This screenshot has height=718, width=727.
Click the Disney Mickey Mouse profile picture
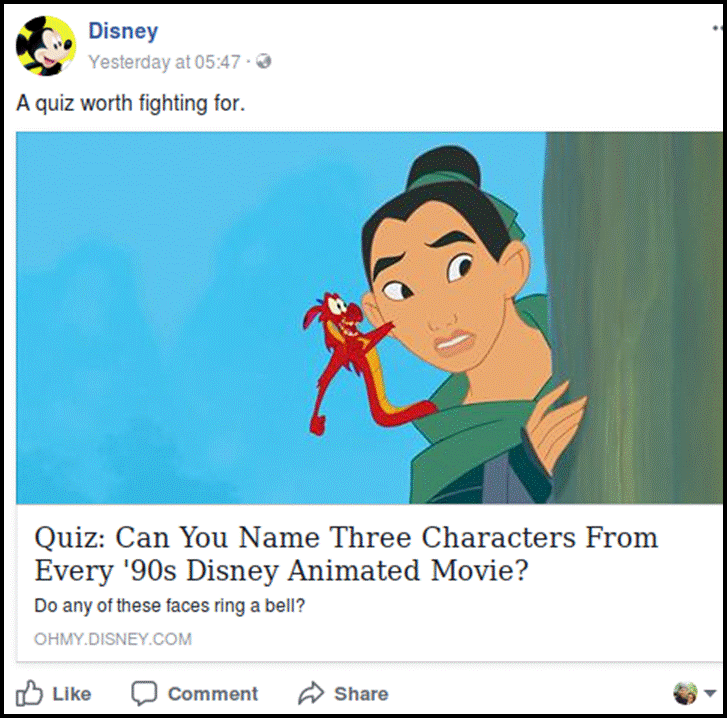click(46, 45)
